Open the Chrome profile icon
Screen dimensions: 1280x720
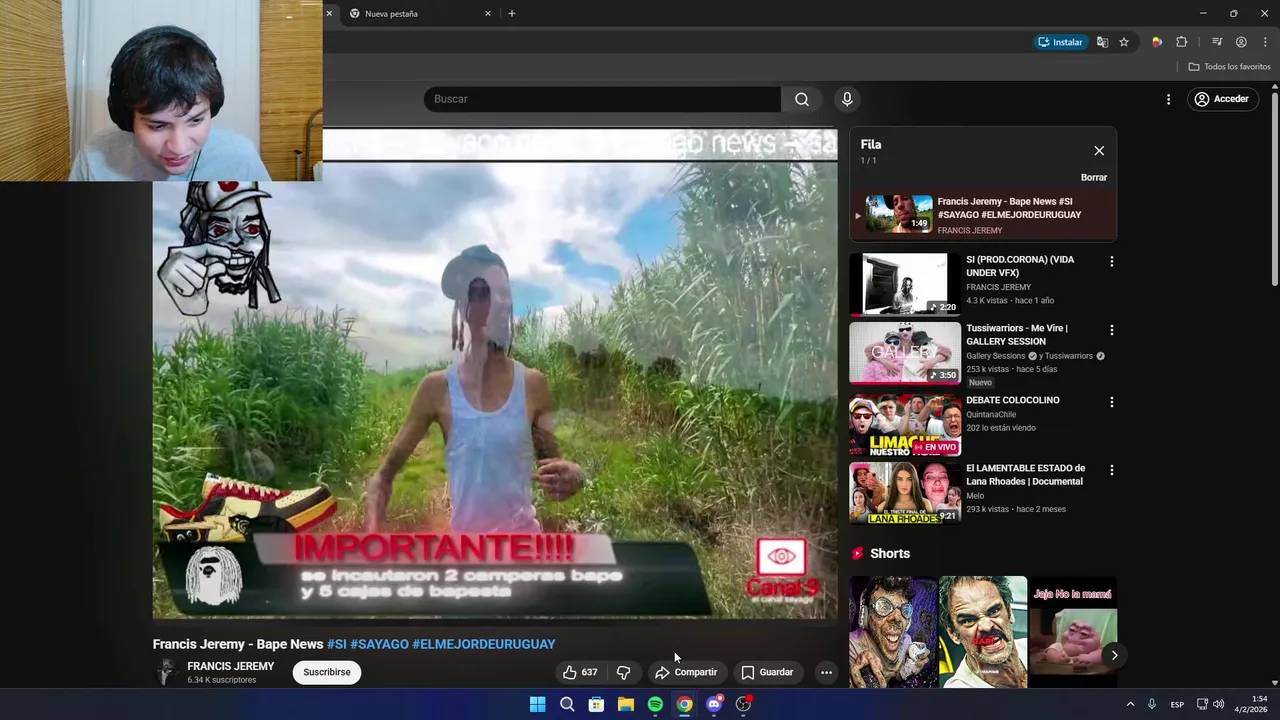1241,42
